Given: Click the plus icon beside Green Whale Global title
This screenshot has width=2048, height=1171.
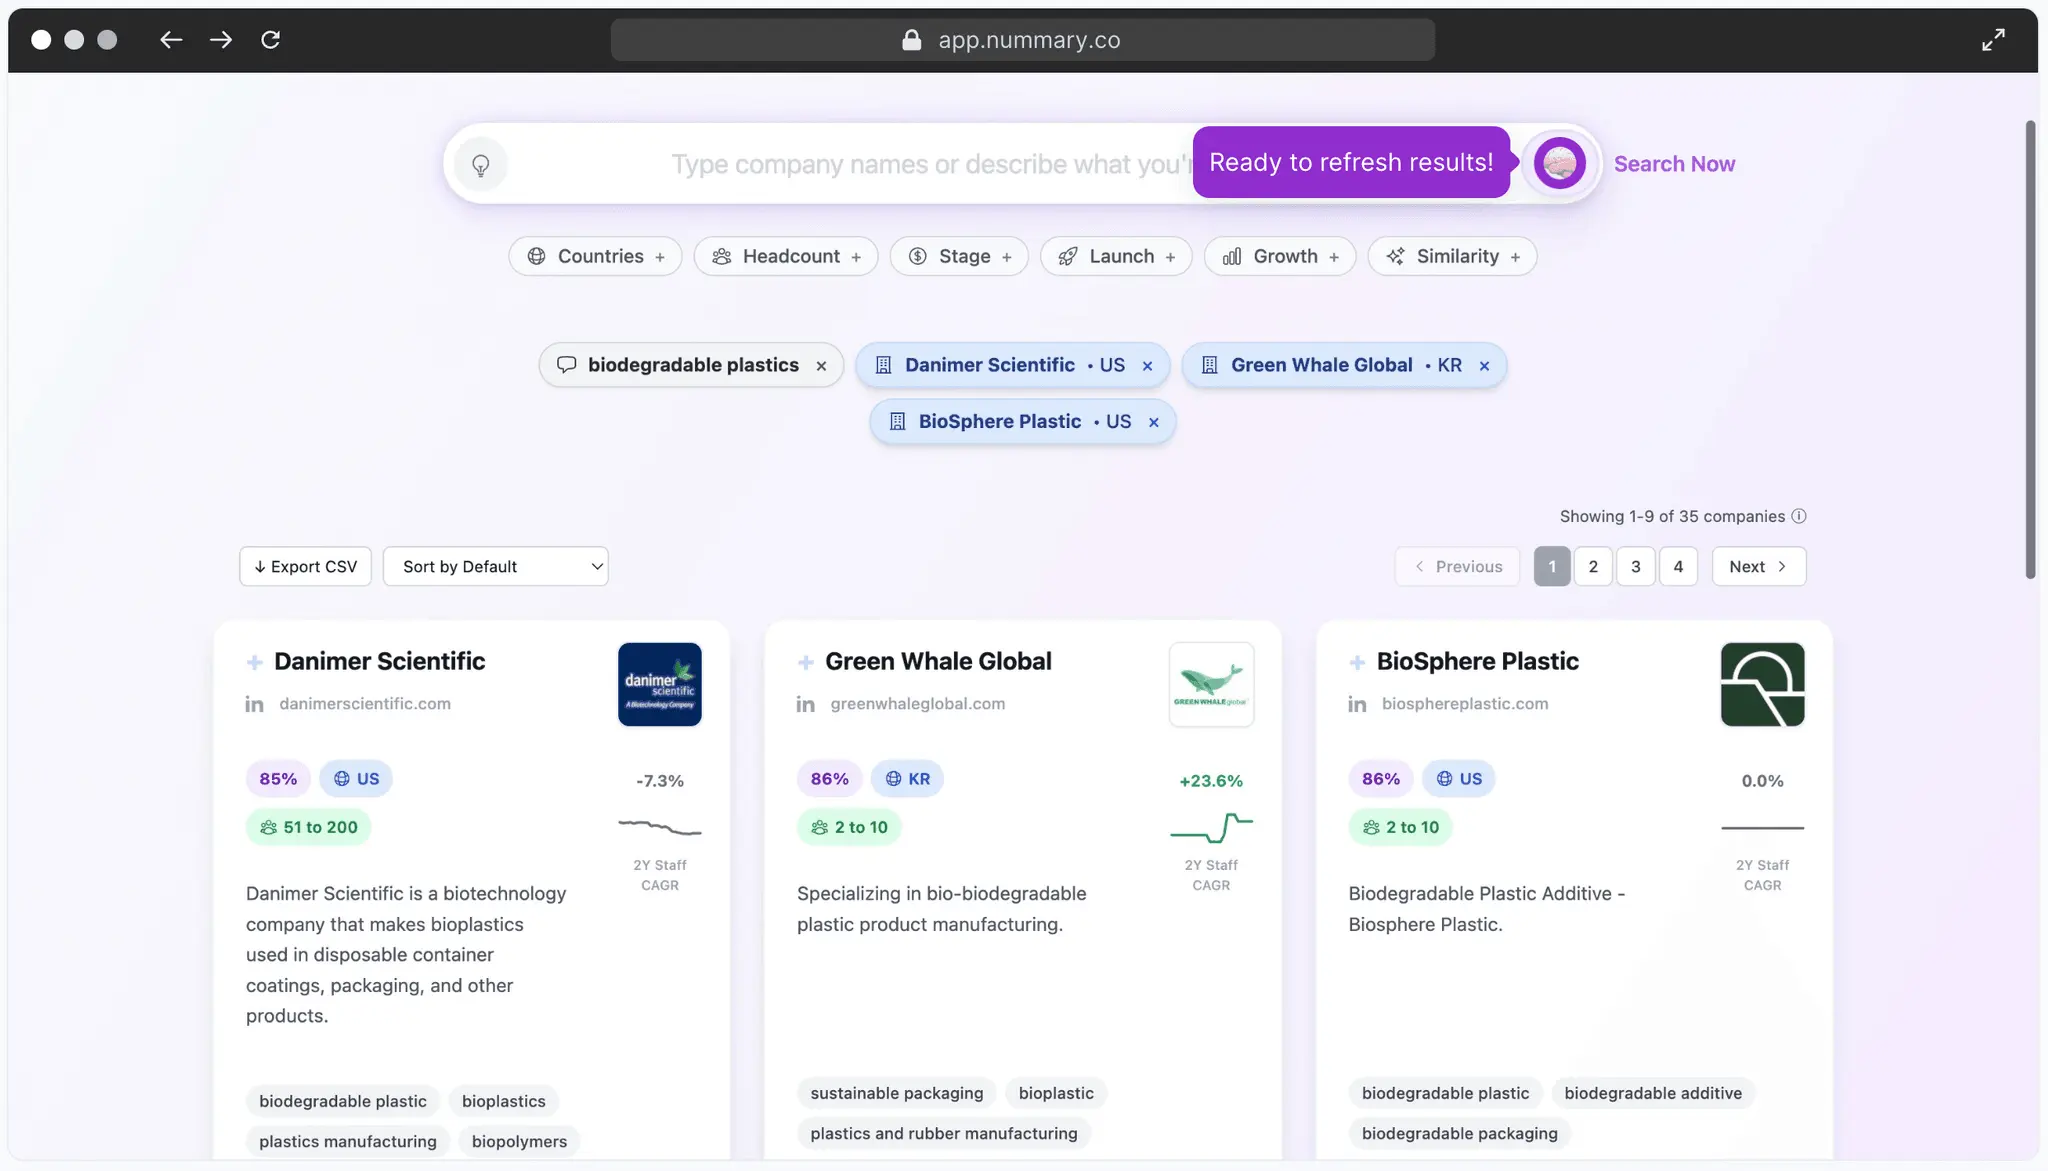Looking at the screenshot, I should click(x=805, y=662).
